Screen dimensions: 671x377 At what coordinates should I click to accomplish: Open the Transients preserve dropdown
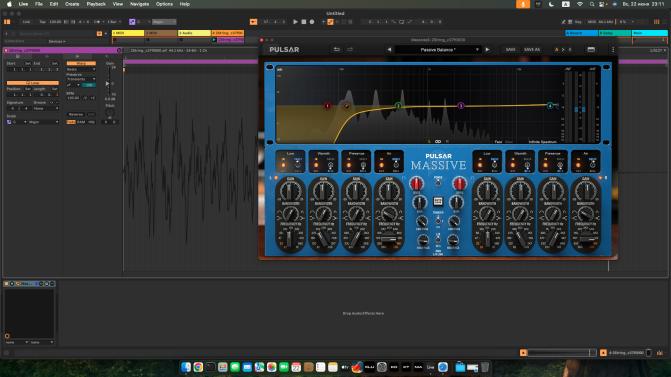click(81, 79)
